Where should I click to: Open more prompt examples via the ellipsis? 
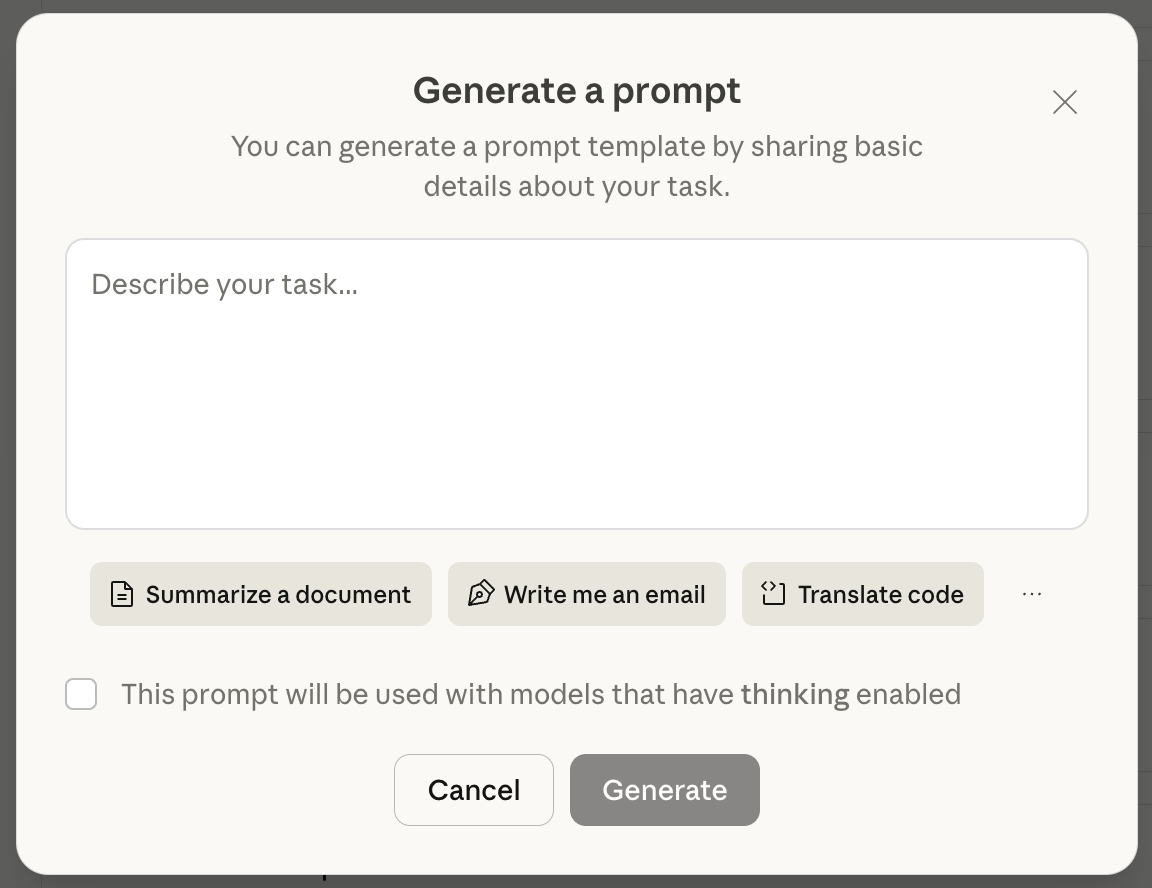(1031, 594)
